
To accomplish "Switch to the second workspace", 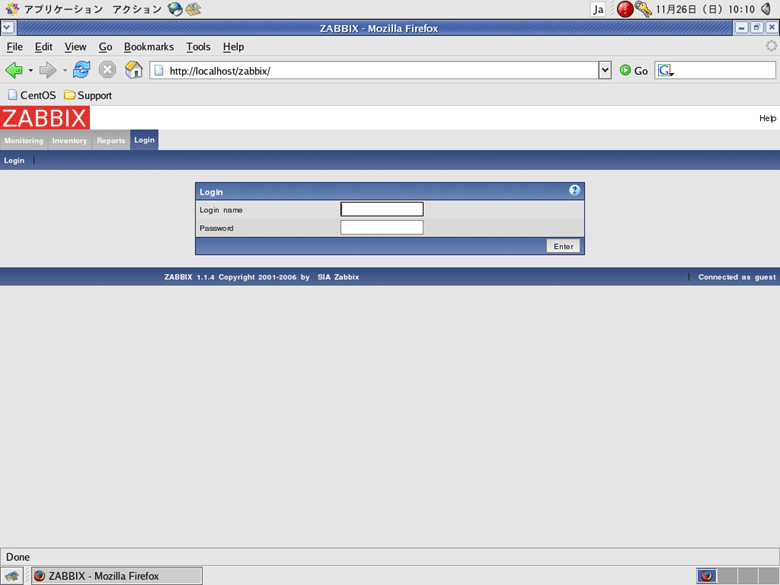I will pos(727,576).
